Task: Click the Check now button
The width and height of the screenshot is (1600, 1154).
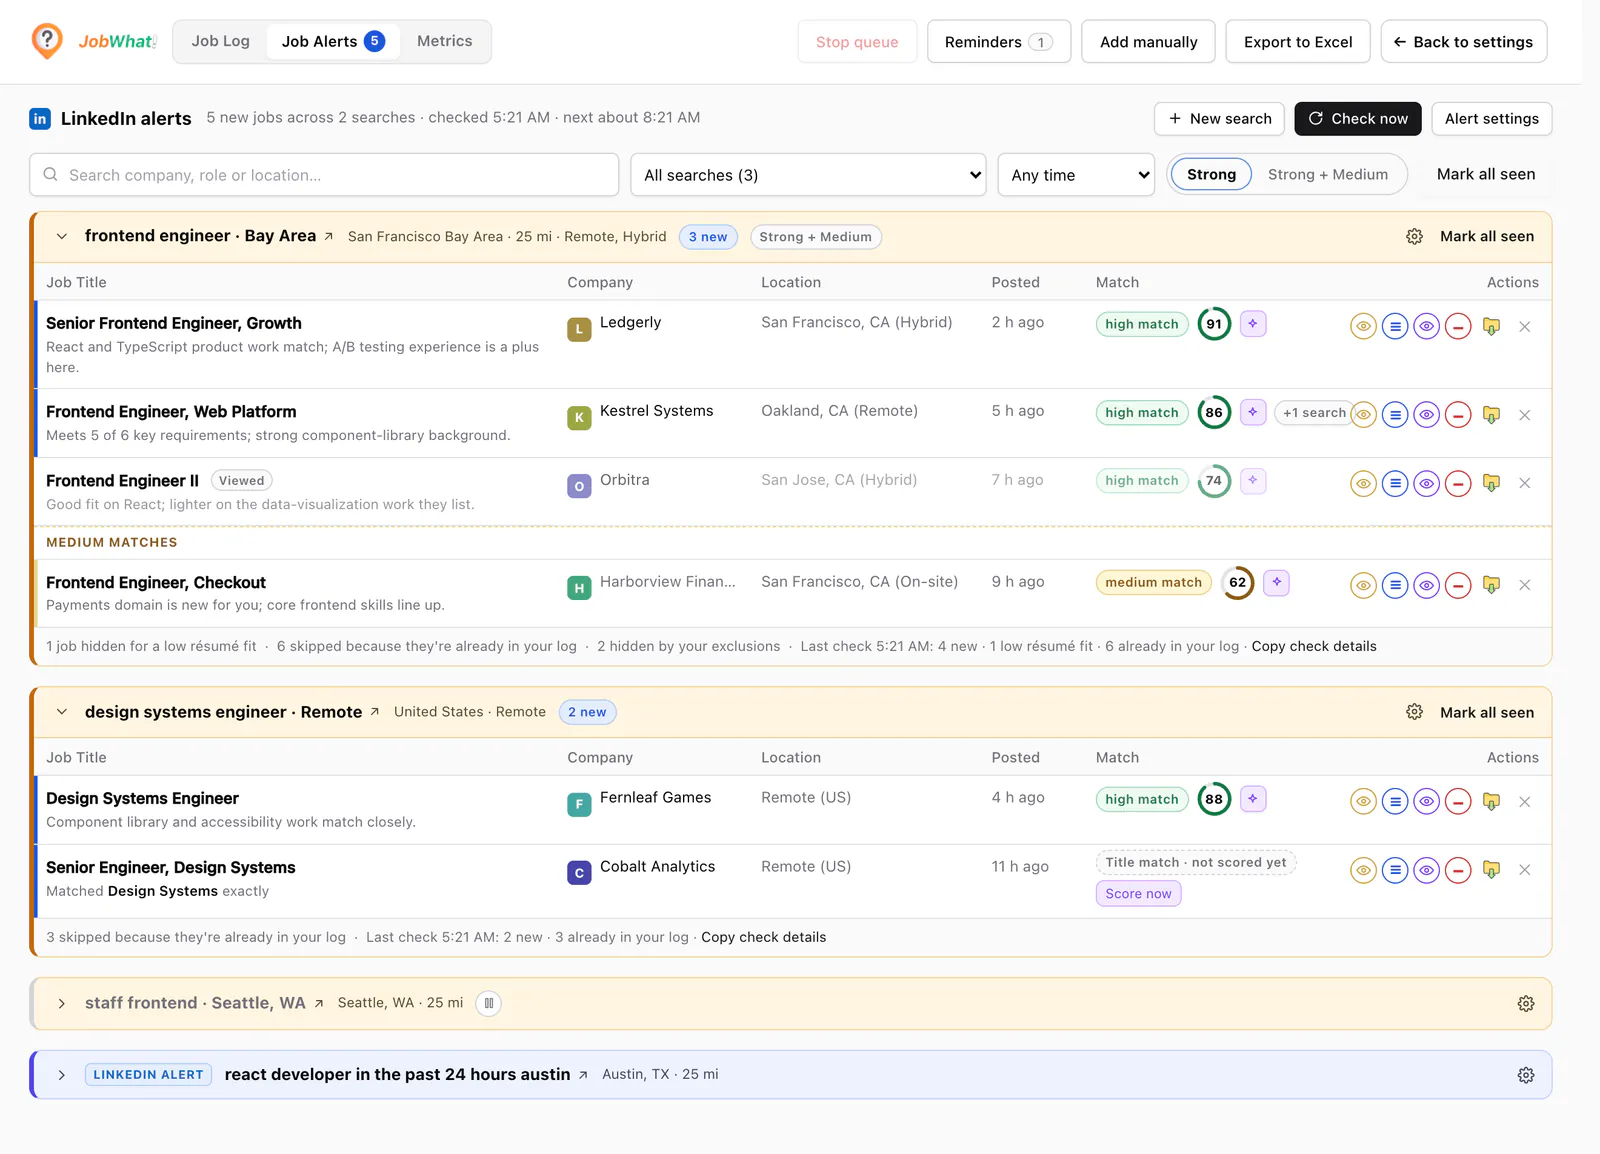Action: (1357, 119)
